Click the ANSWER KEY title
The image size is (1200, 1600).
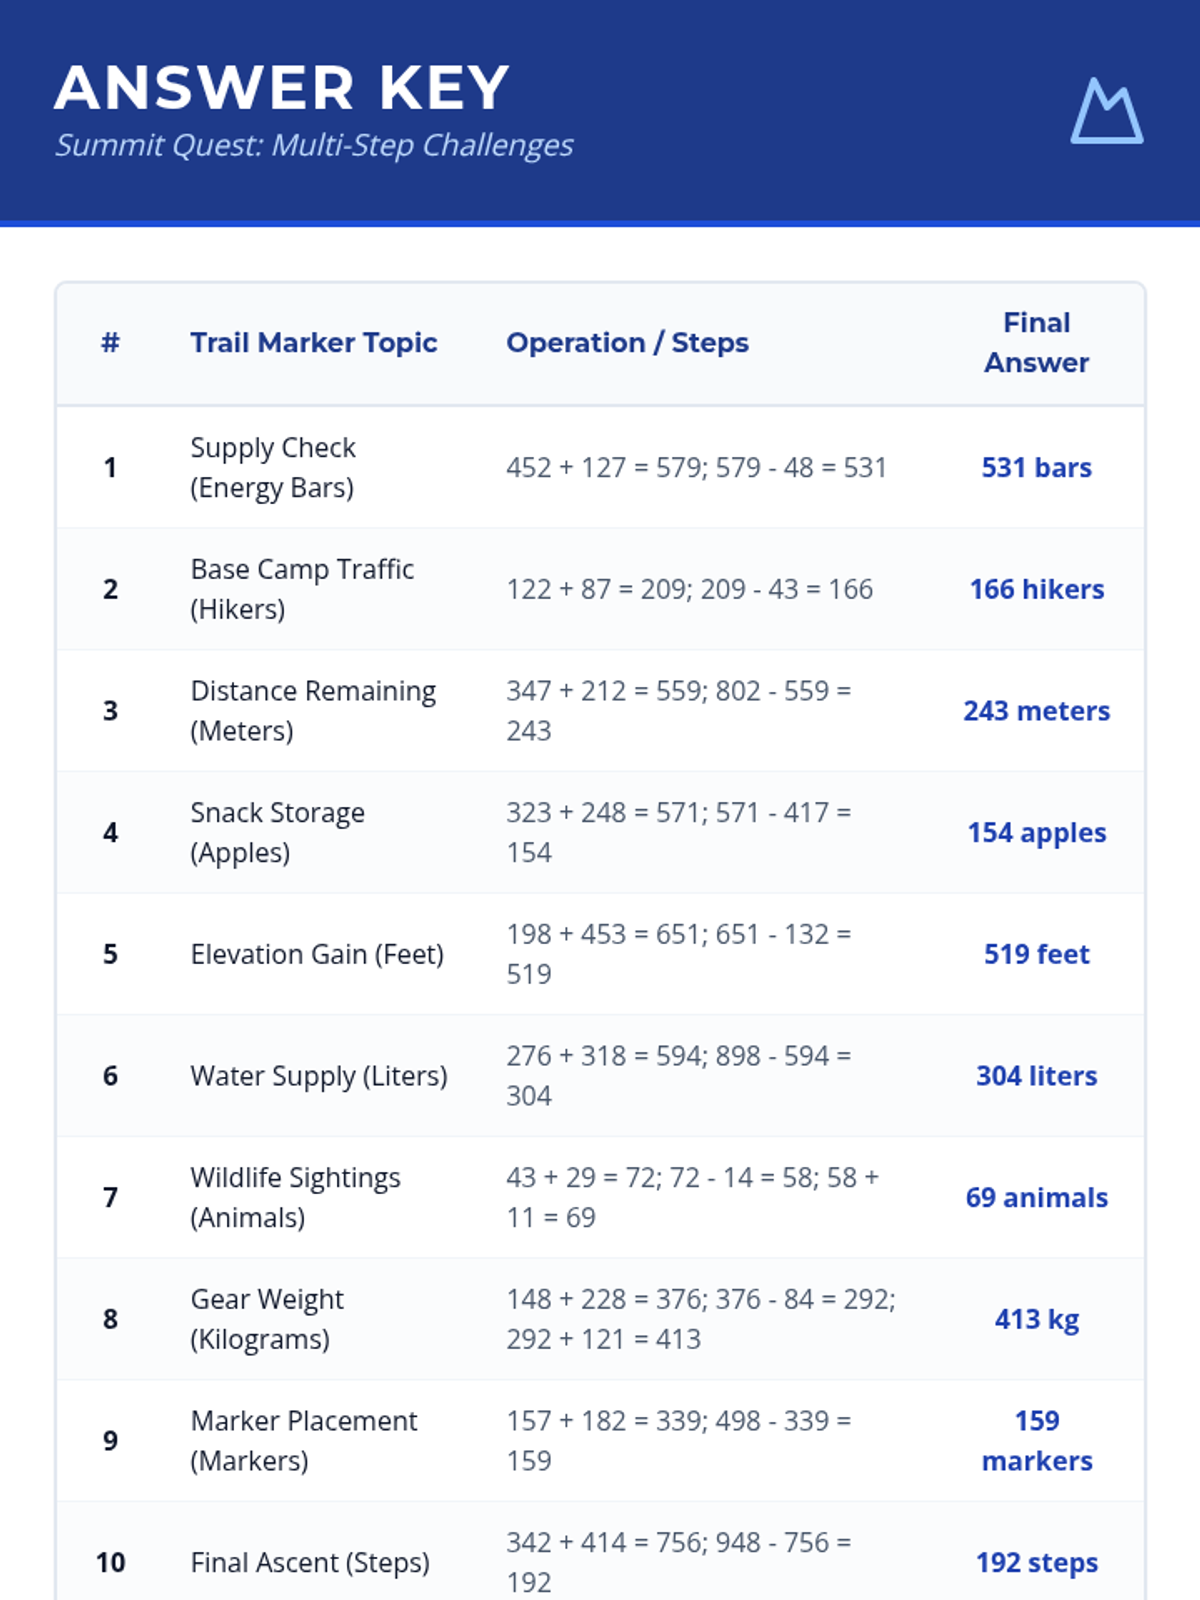pos(282,88)
